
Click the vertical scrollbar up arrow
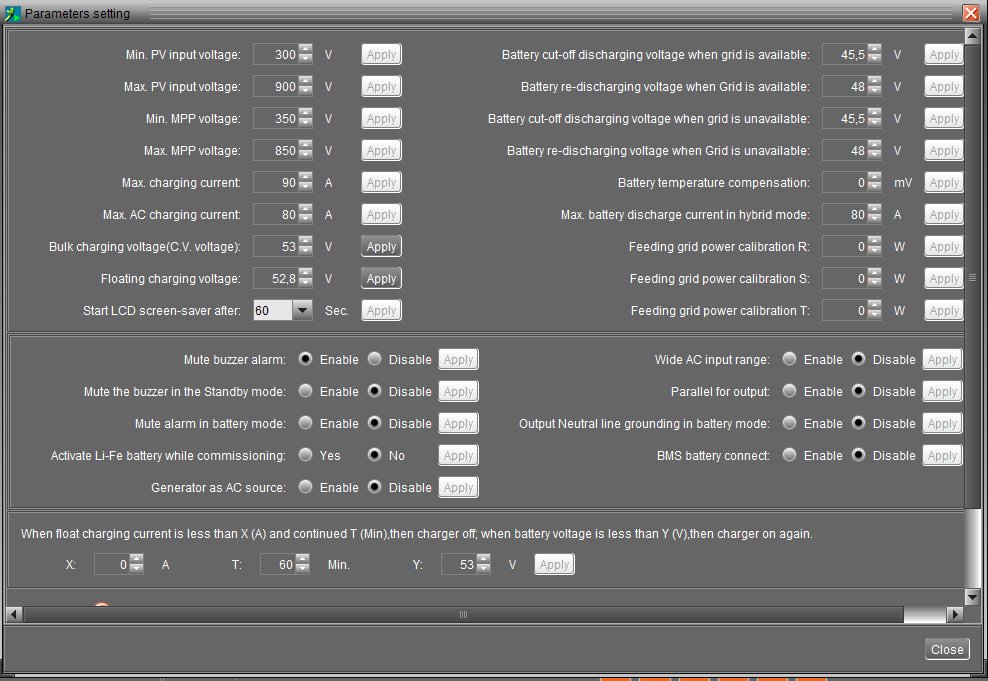click(972, 37)
